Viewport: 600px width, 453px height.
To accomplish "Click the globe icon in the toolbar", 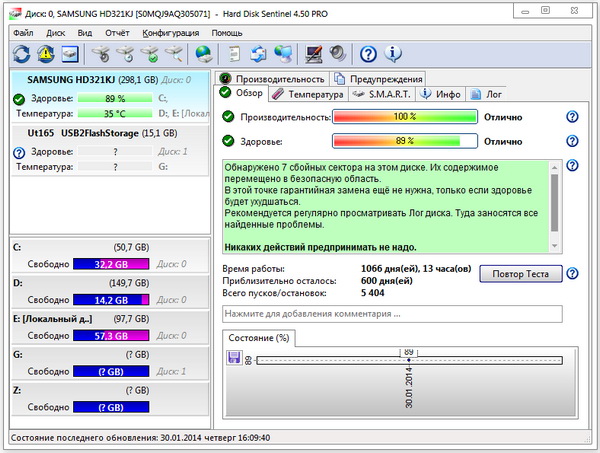I will click(203, 54).
